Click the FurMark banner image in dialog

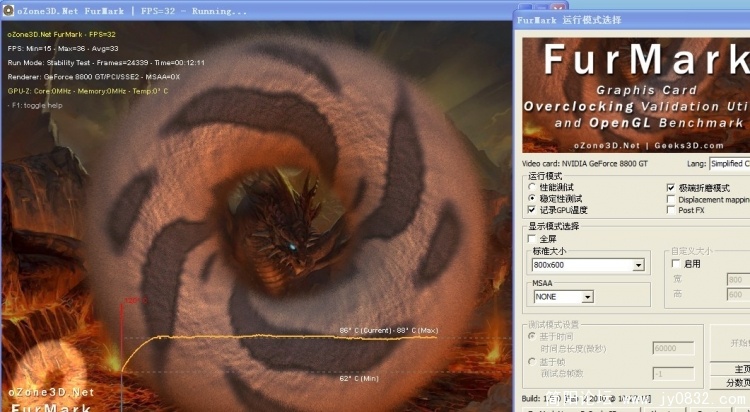(636, 95)
